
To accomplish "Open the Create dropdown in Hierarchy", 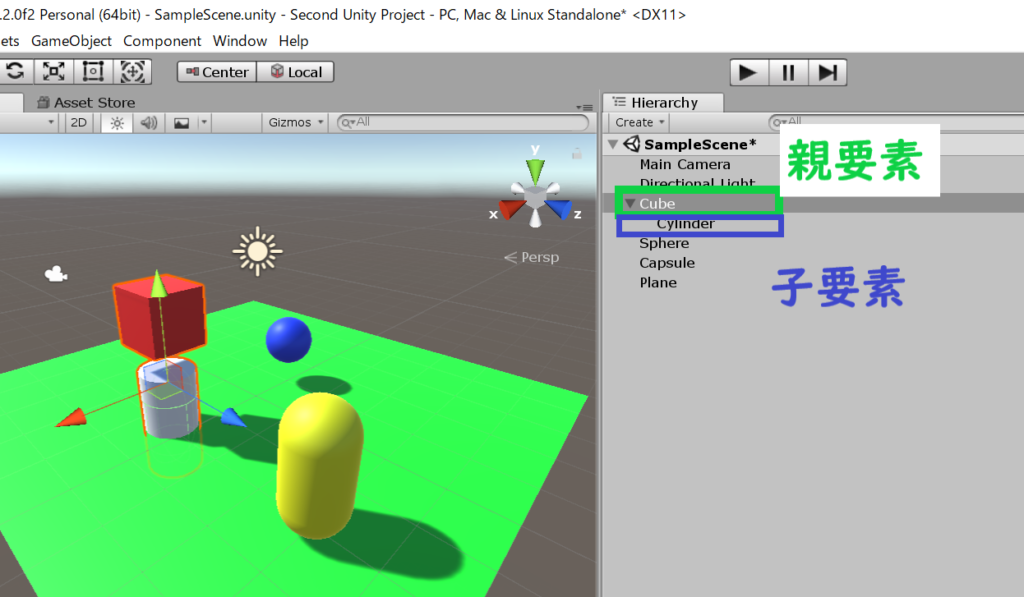I will click(640, 123).
